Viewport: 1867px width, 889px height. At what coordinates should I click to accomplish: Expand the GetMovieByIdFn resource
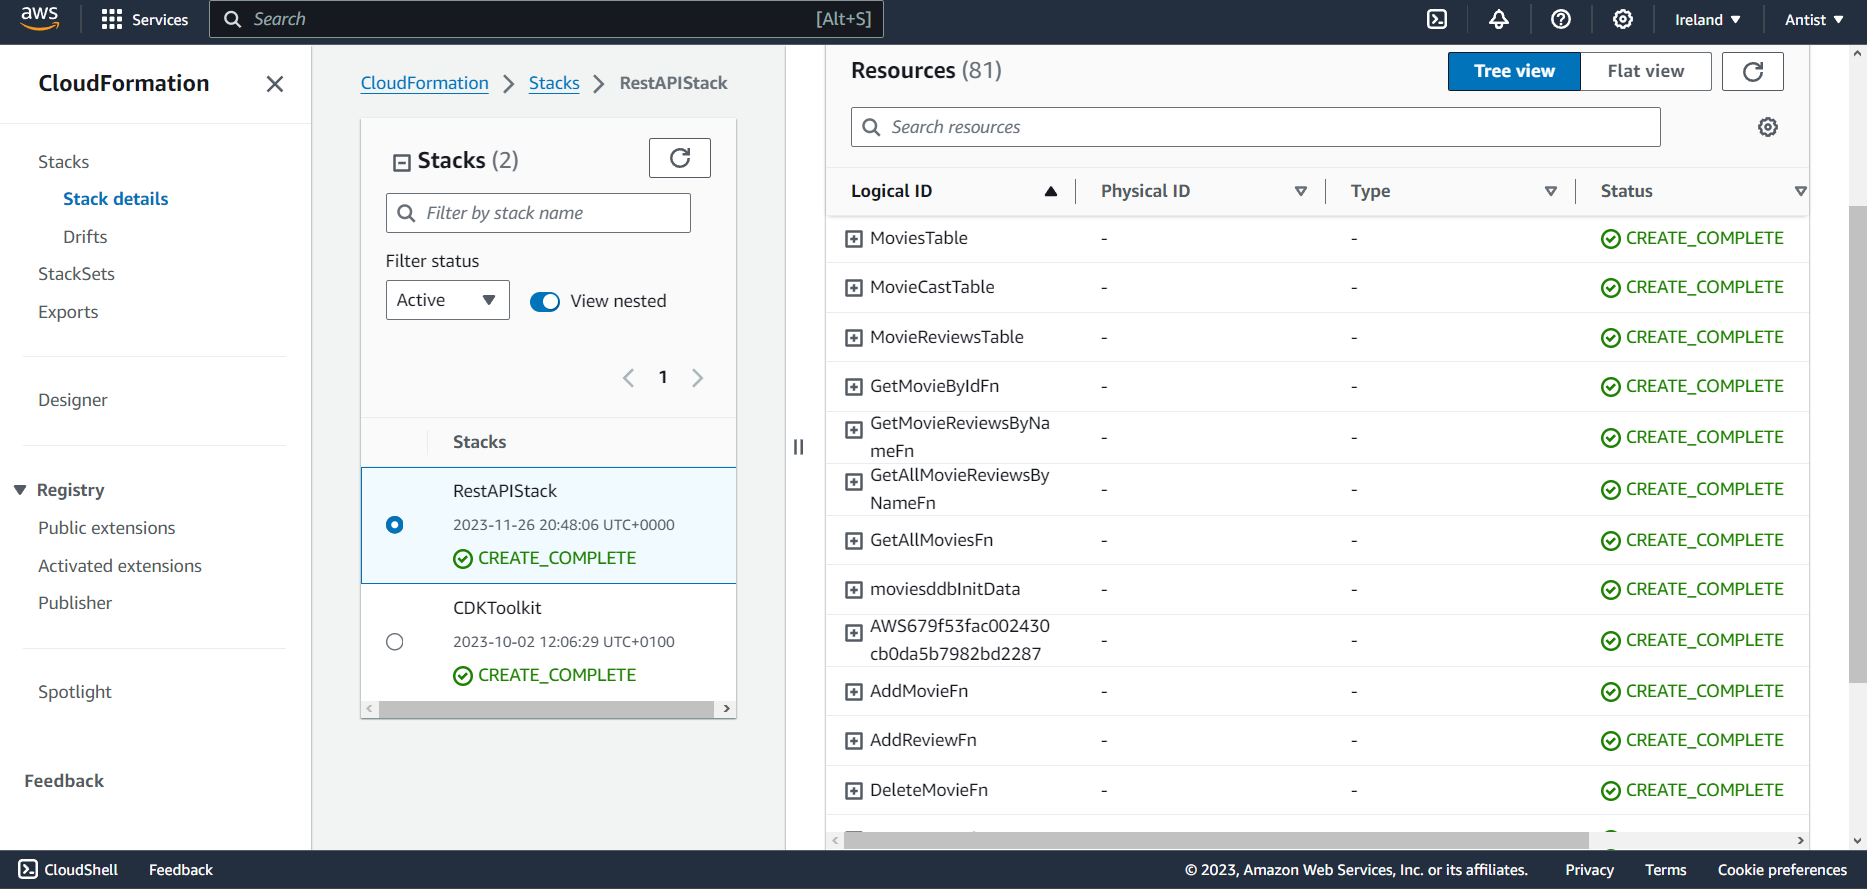(854, 387)
